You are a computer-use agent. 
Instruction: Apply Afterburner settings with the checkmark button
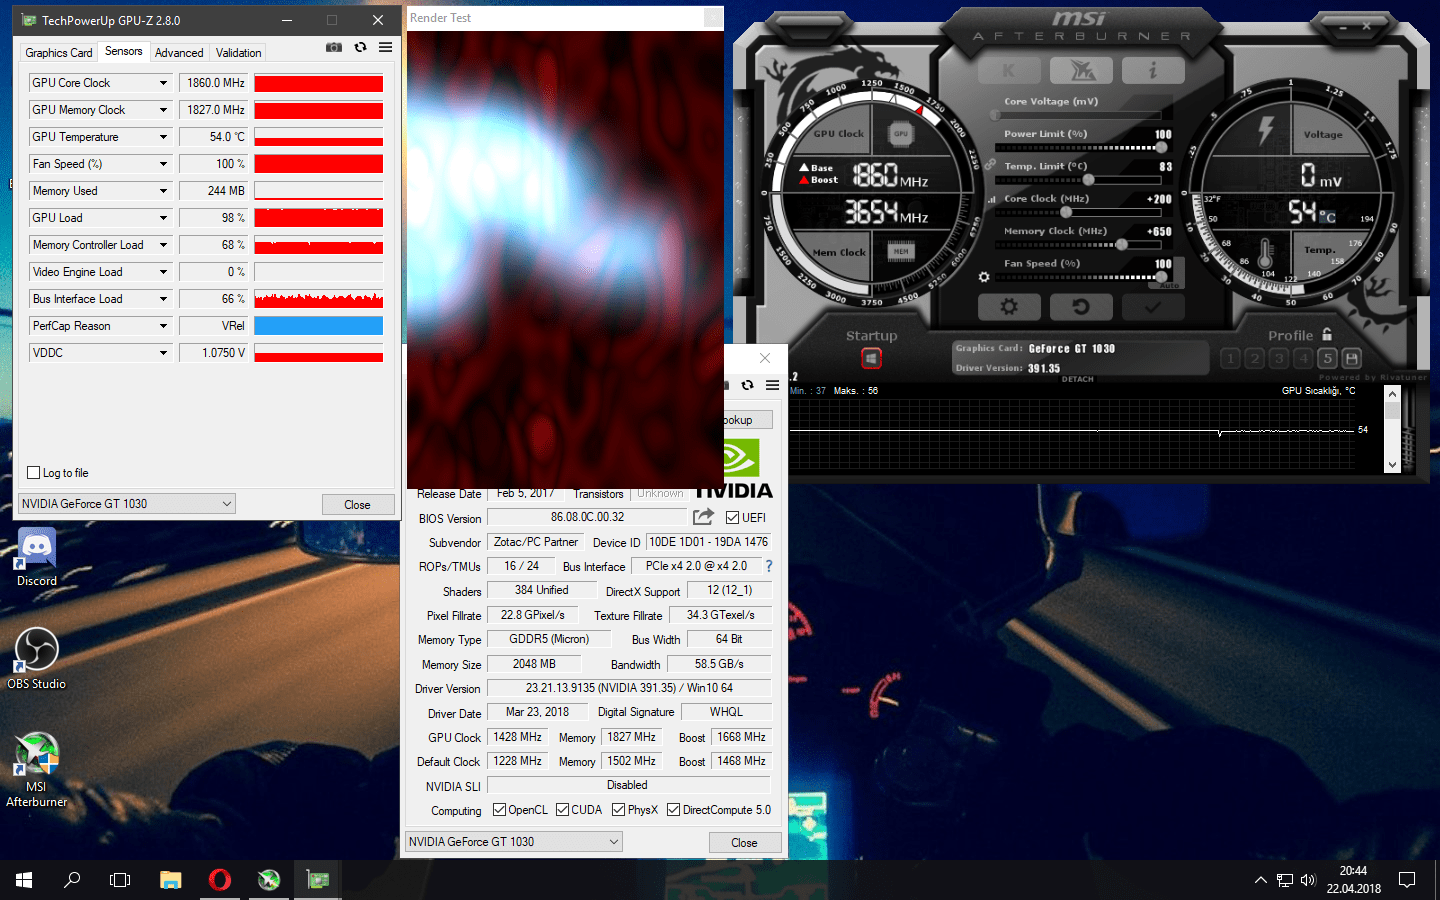(x=1152, y=307)
